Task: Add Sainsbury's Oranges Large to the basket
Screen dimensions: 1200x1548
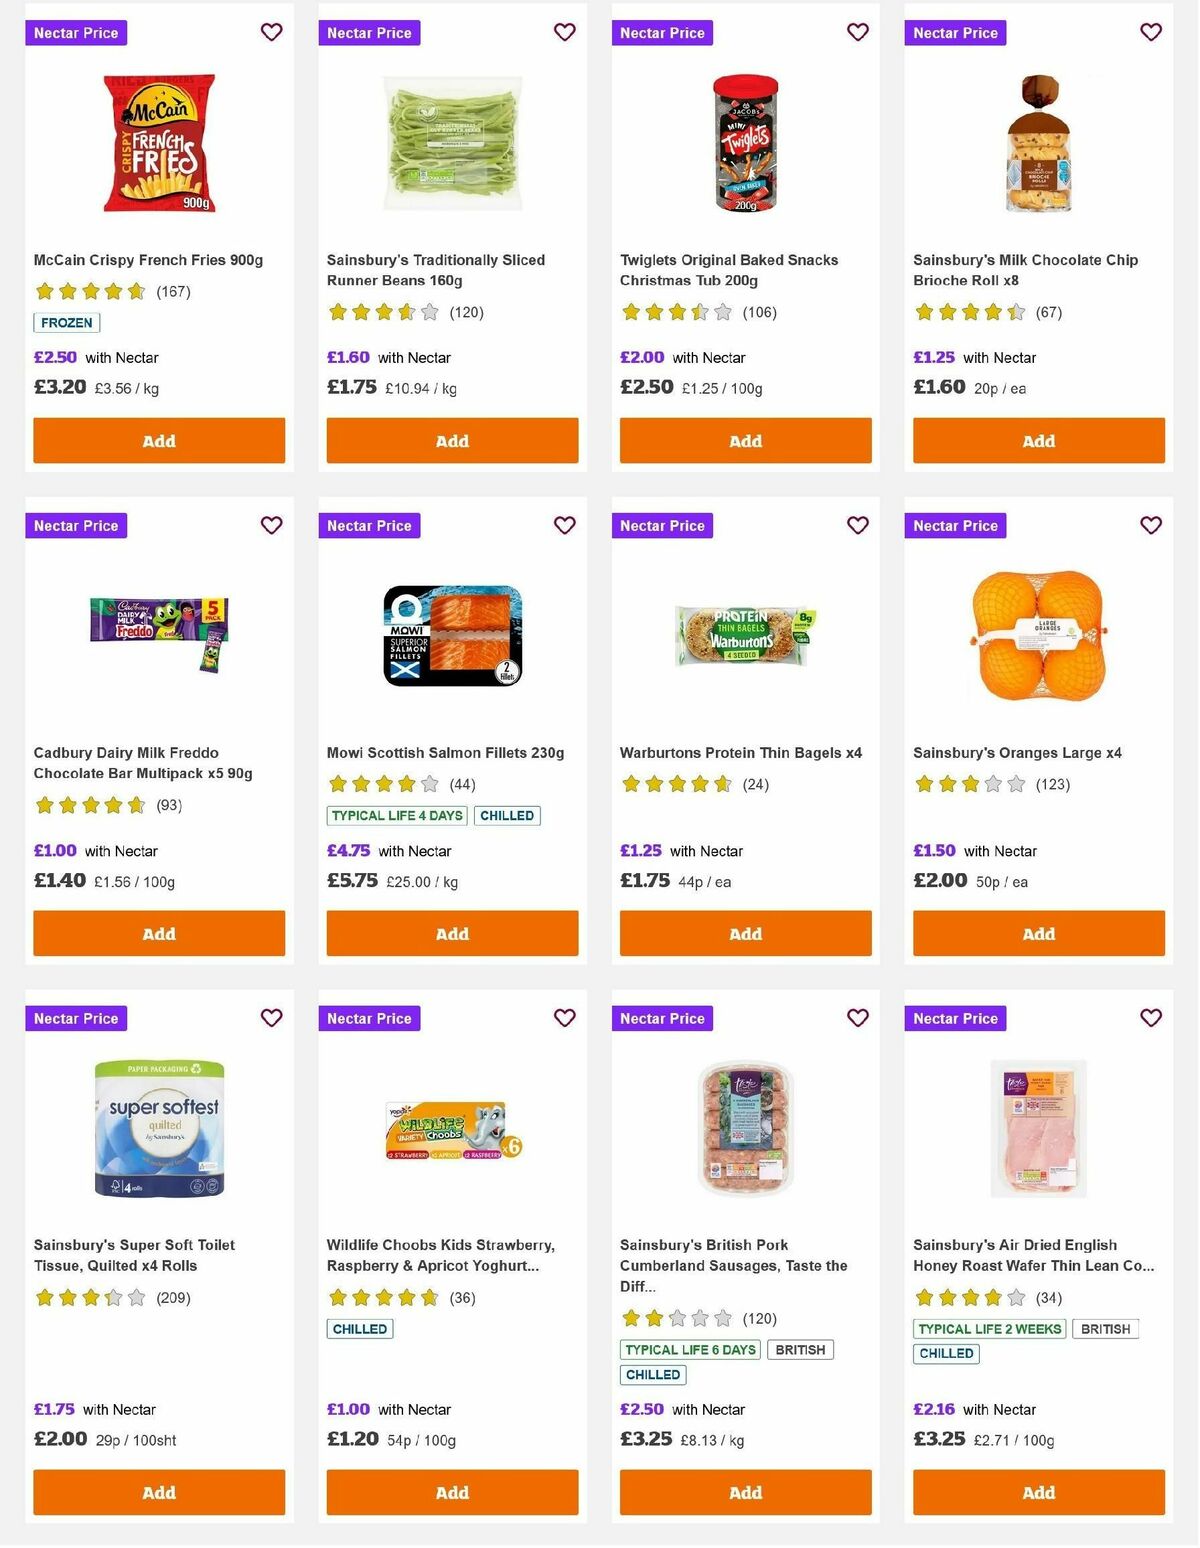Action: point(1038,933)
